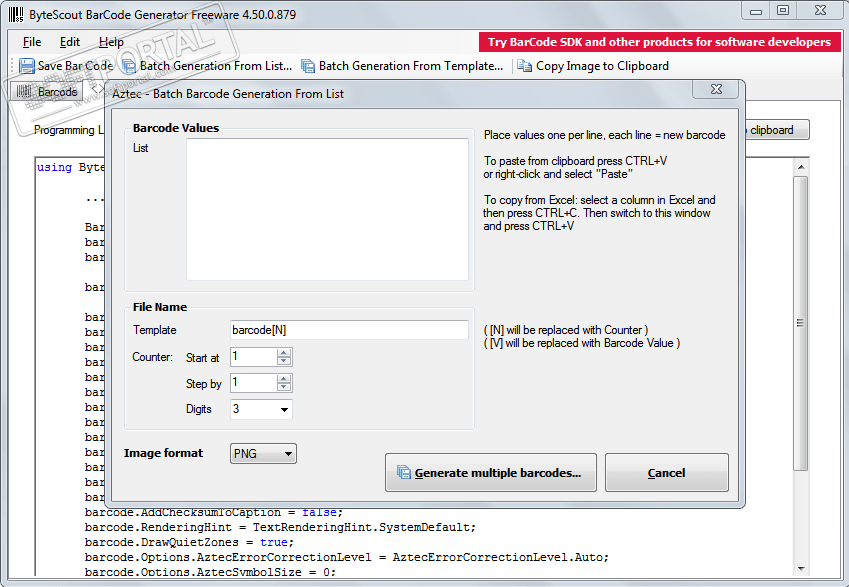
Task: Click the 'barcode.DrawQuietZones = true;' code line
Action: point(189,542)
